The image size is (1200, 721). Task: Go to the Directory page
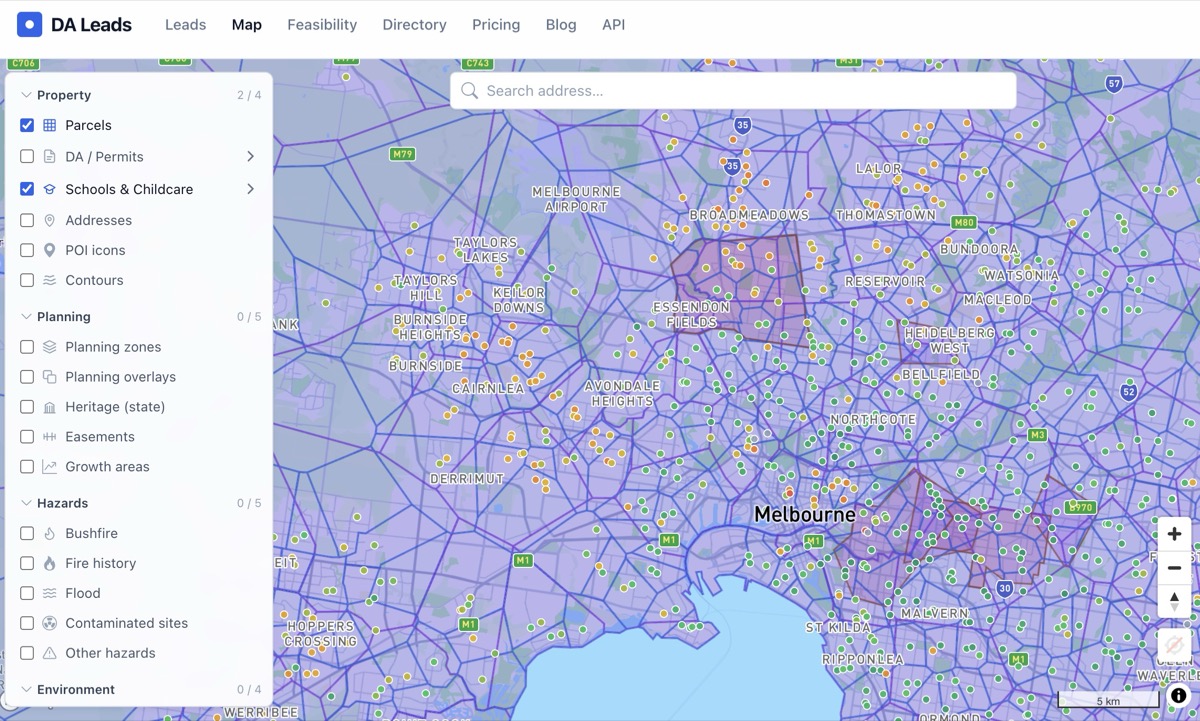(x=414, y=25)
